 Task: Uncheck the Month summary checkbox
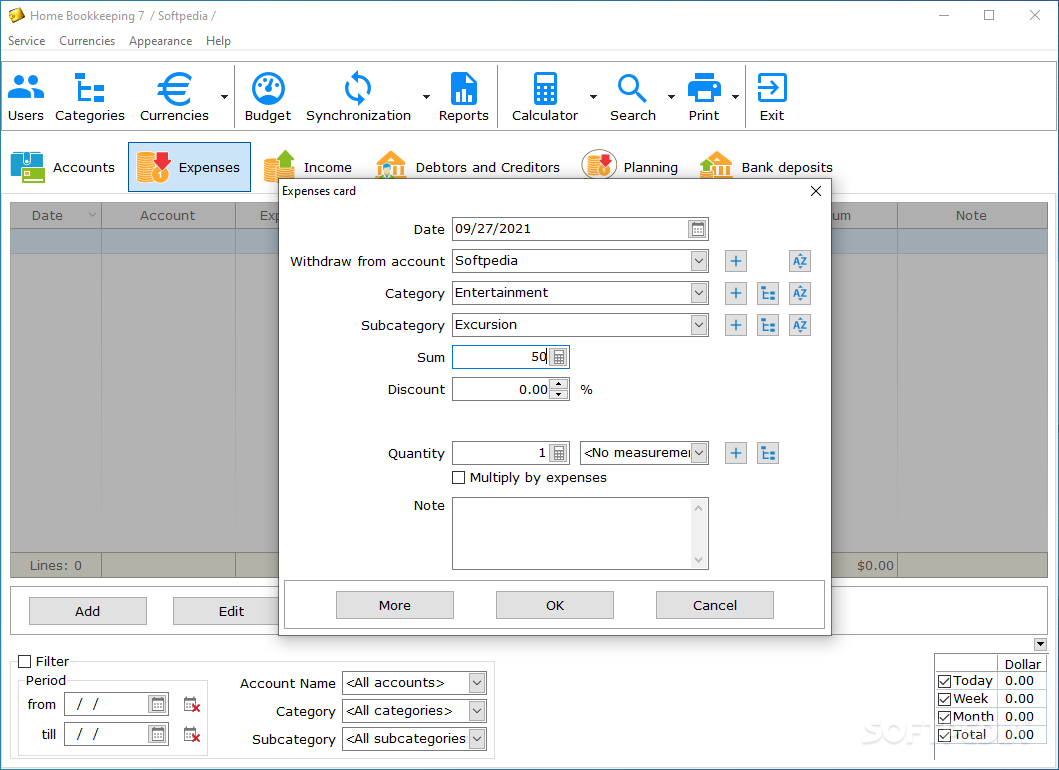(x=945, y=717)
